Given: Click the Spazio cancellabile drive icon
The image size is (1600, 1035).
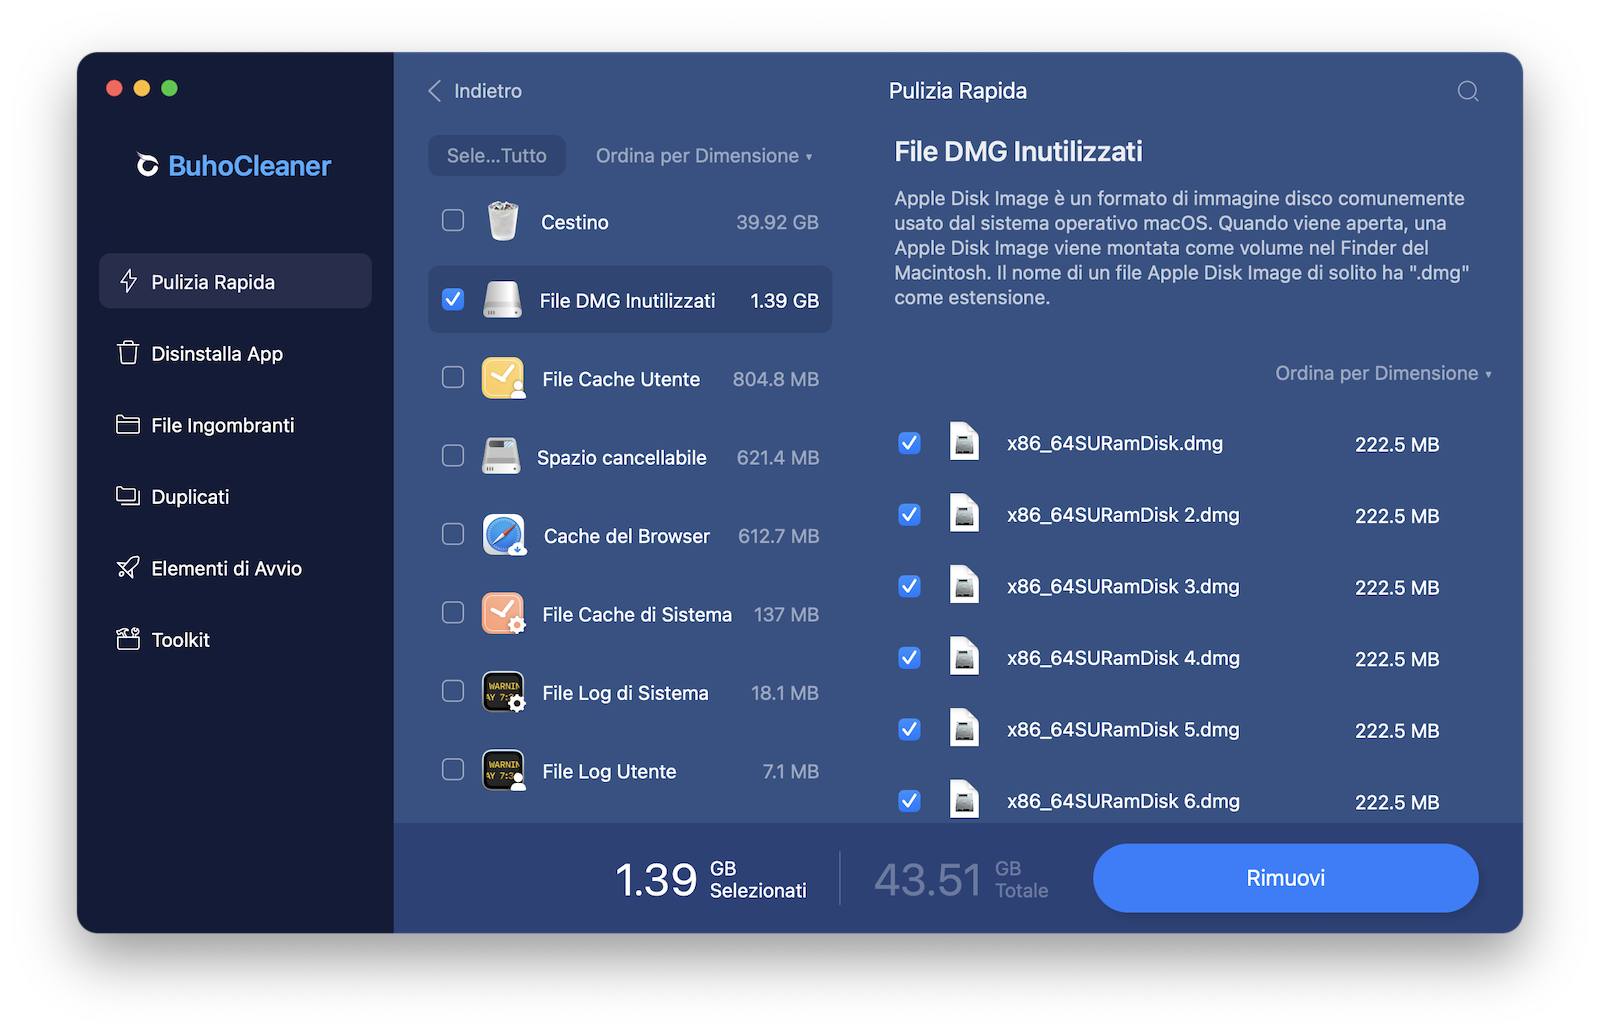Looking at the screenshot, I should tap(501, 456).
